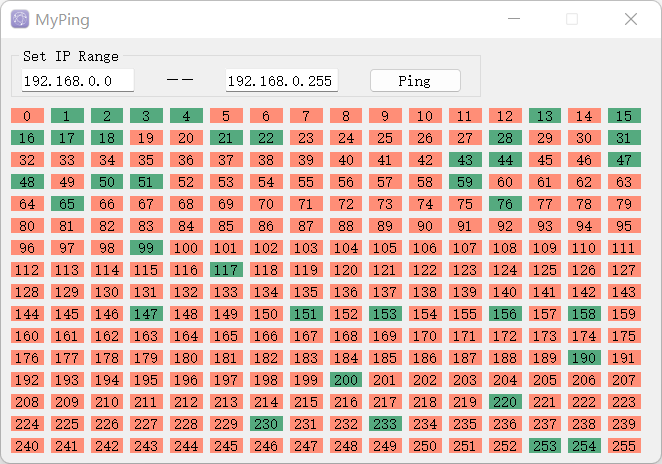Select the green host cell 76

click(x=505, y=204)
